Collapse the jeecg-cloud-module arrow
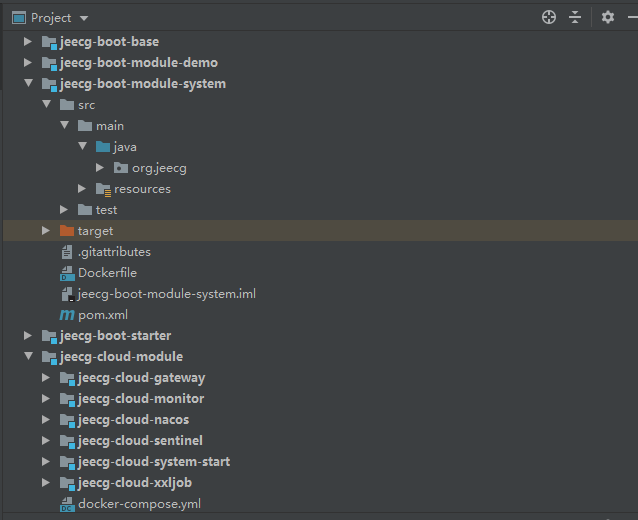The height and width of the screenshot is (520, 638). (29, 357)
